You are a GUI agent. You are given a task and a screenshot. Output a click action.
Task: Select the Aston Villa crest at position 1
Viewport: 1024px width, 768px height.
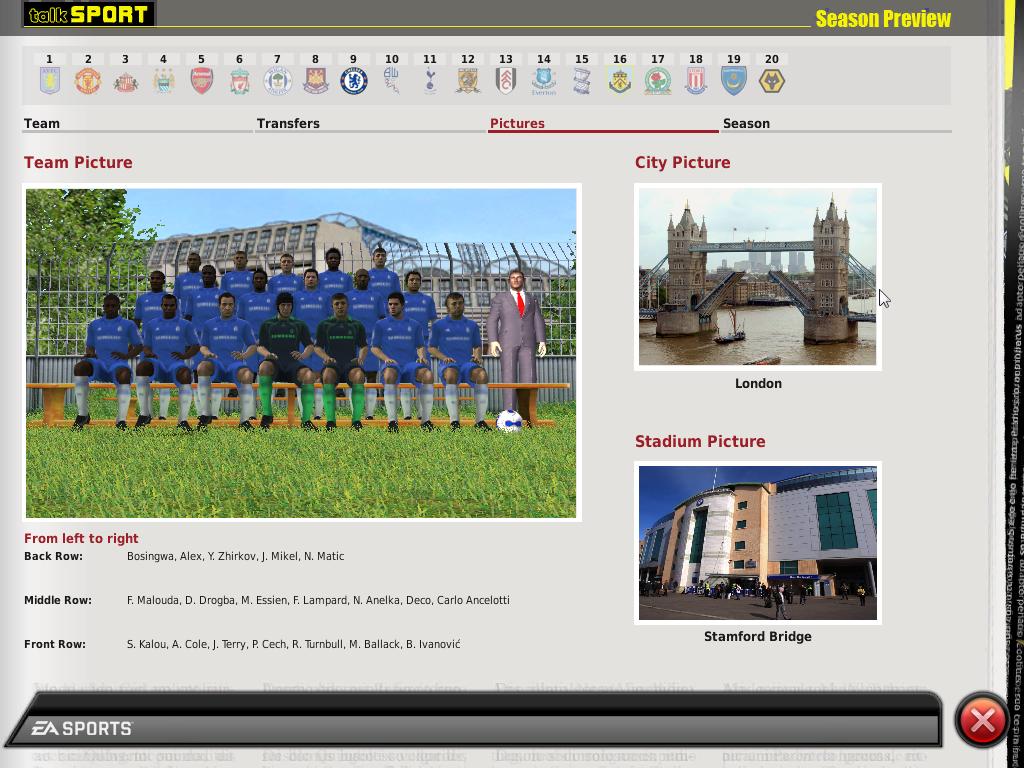pos(49,80)
